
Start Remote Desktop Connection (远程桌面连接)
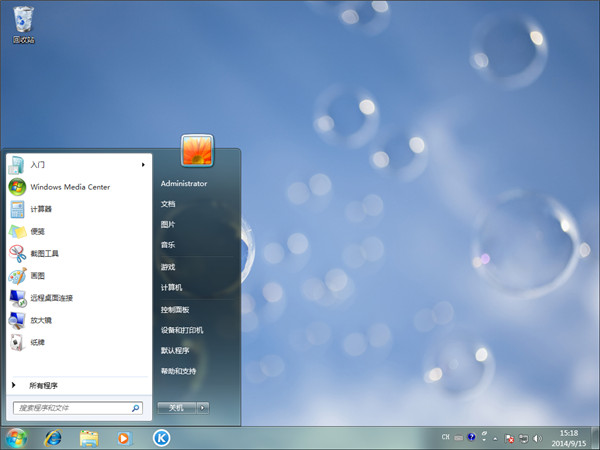coord(51,297)
